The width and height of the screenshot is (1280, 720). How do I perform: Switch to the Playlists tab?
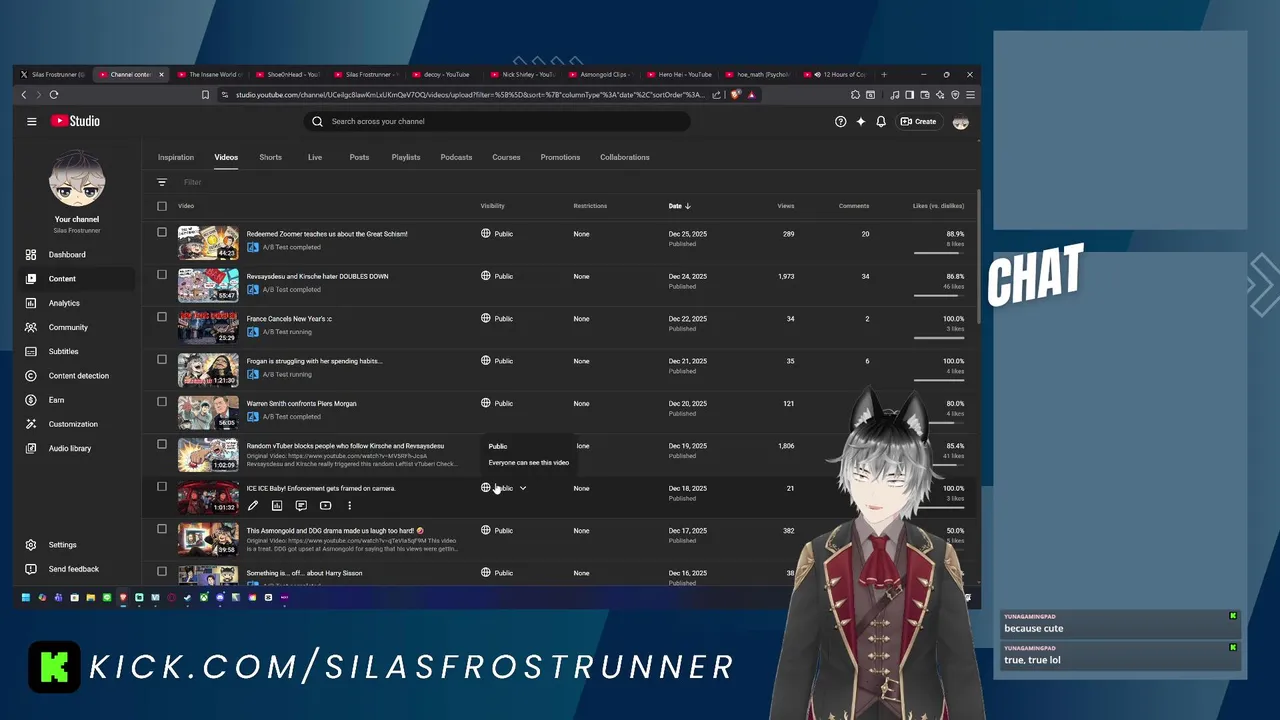coord(406,157)
